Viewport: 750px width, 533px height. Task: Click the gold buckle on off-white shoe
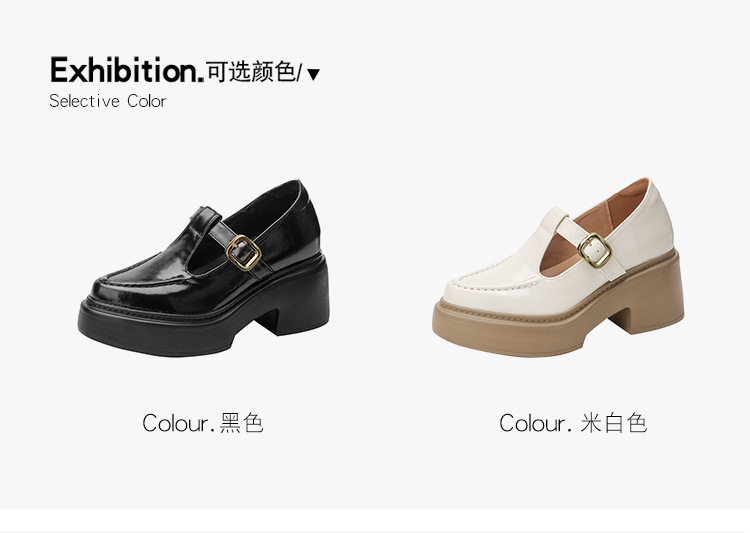tap(595, 250)
